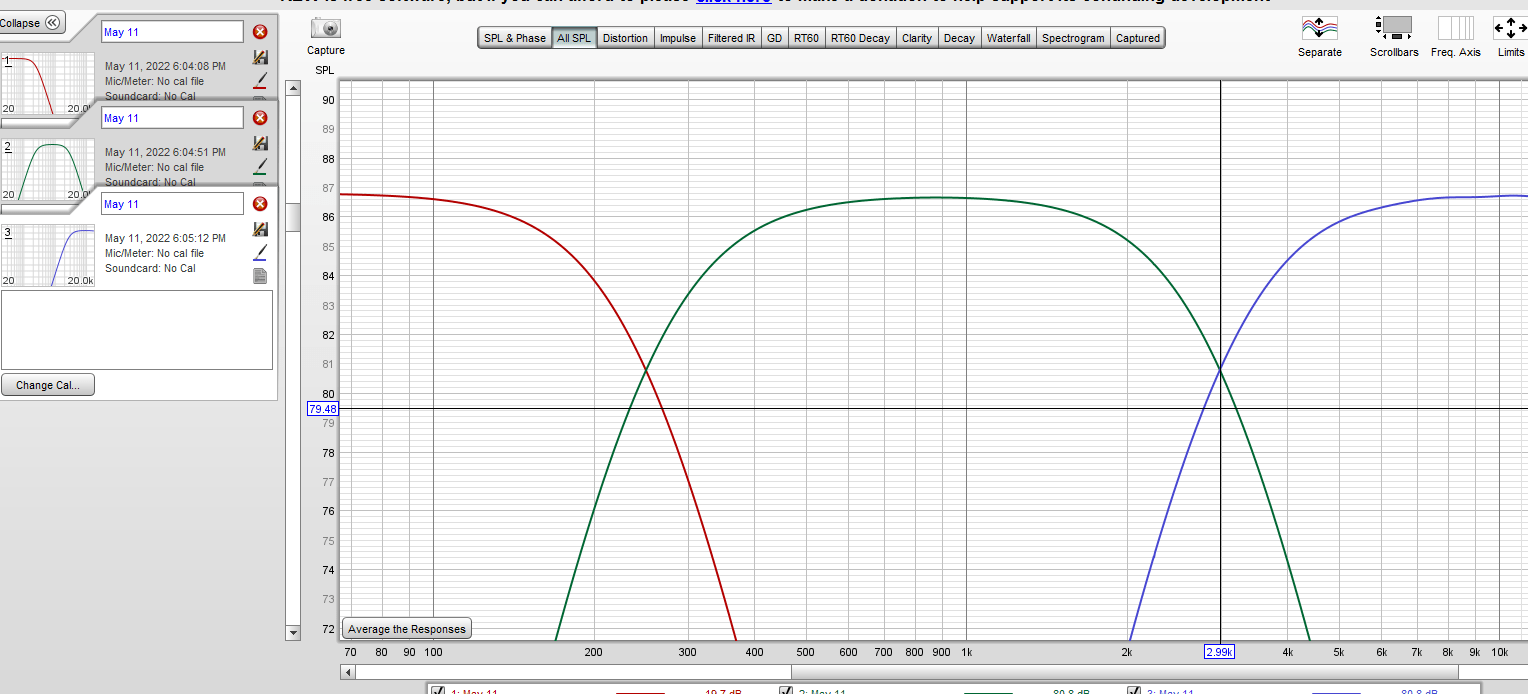Viewport: 1528px width, 694px height.
Task: Collapse the measurements panel
Action: [x=33, y=23]
